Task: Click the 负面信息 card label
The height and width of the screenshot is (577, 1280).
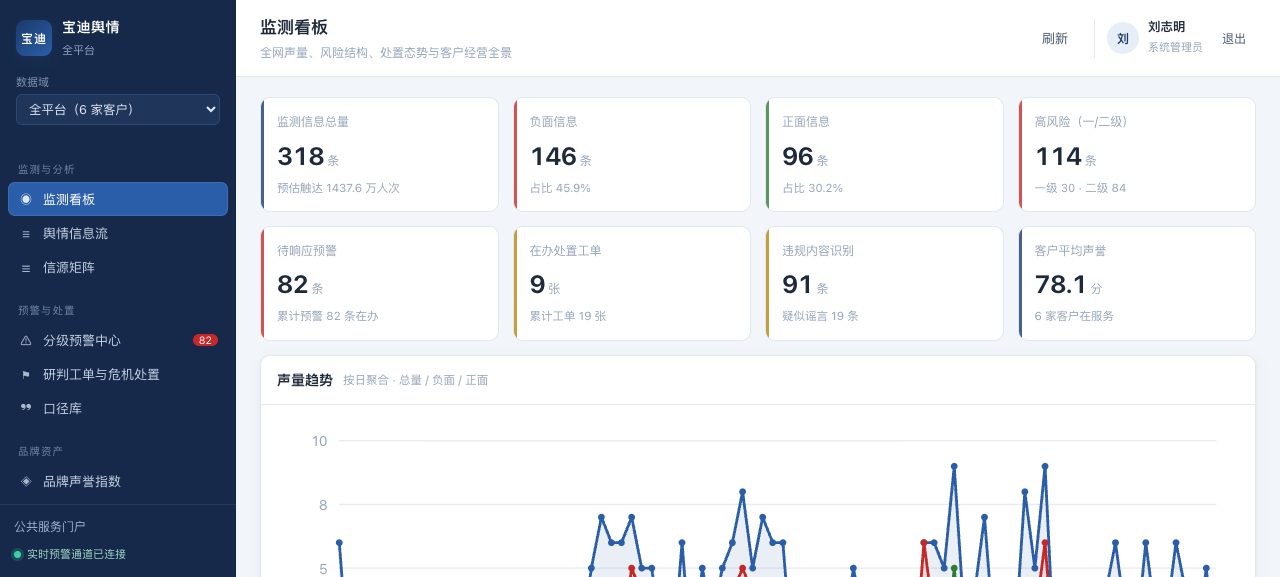Action: 554,122
